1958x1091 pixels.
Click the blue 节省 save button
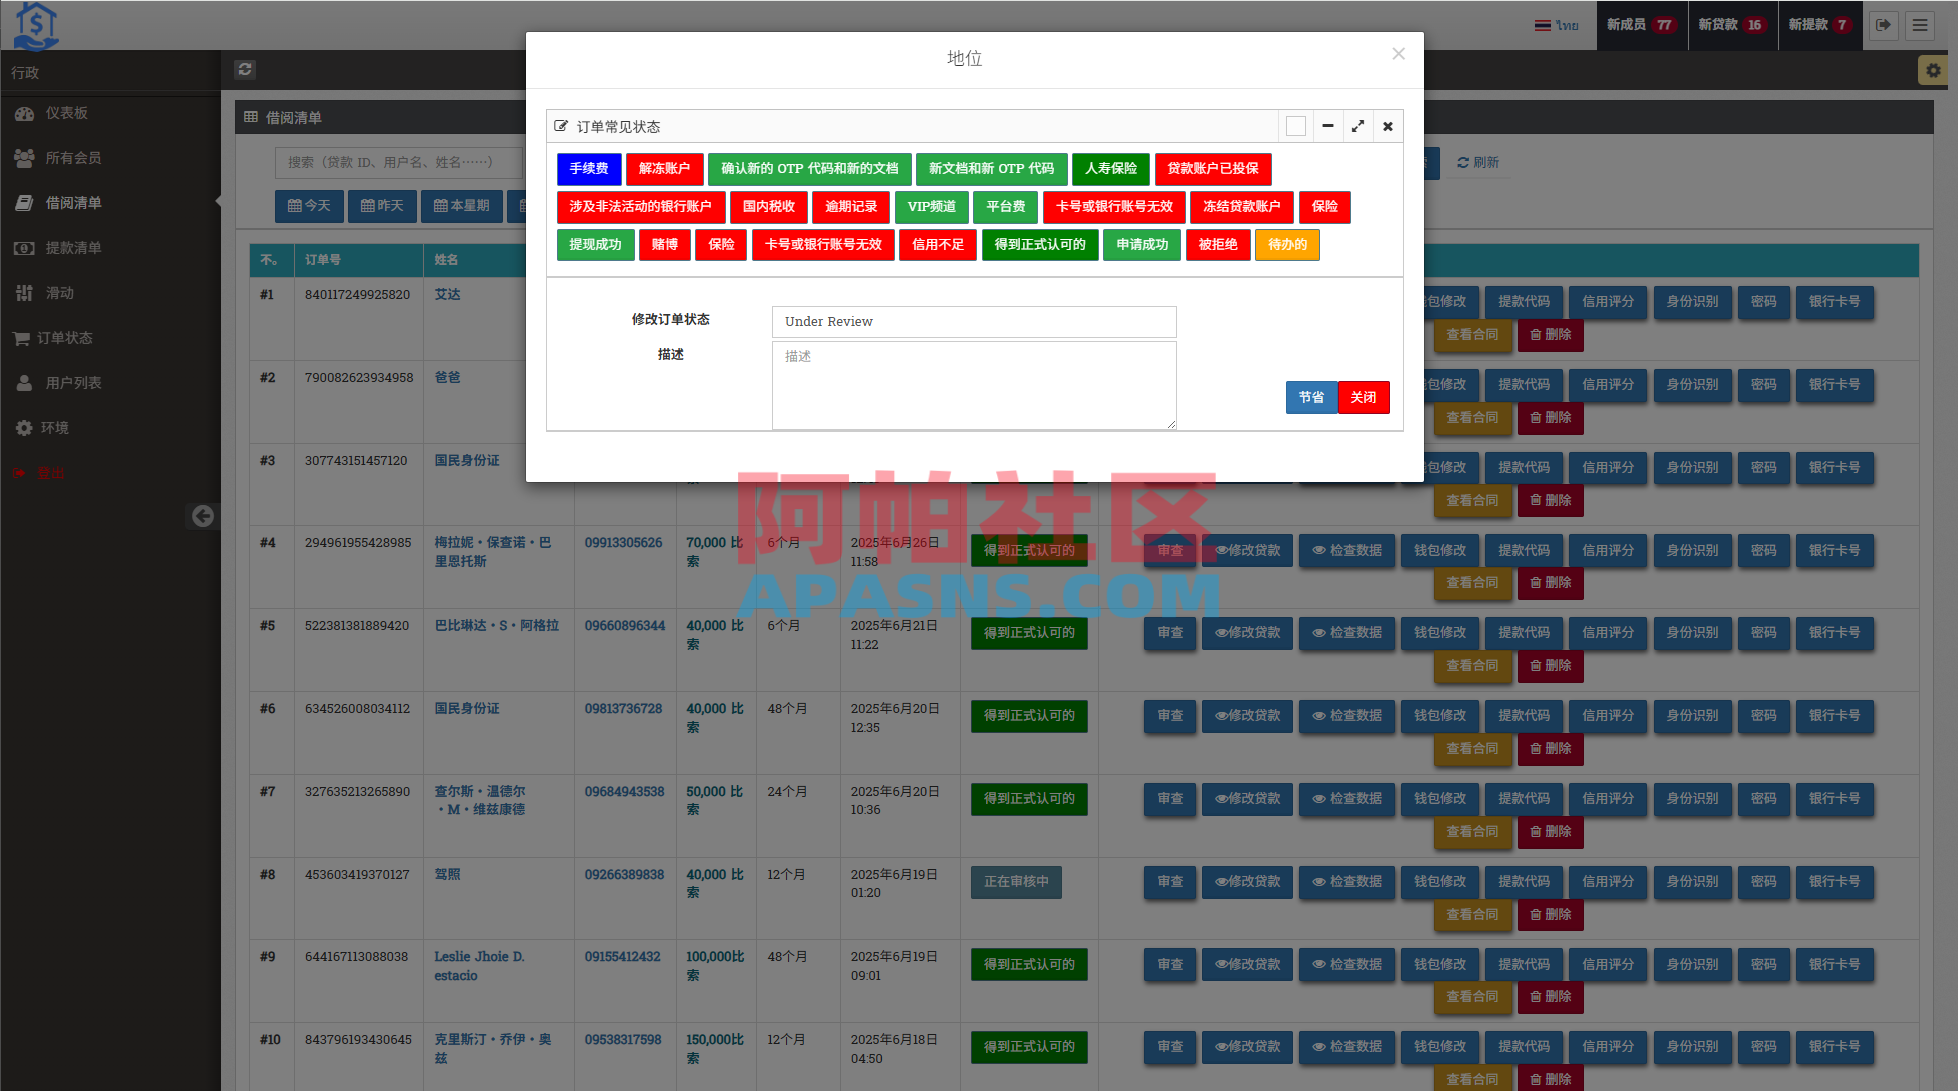click(x=1311, y=397)
